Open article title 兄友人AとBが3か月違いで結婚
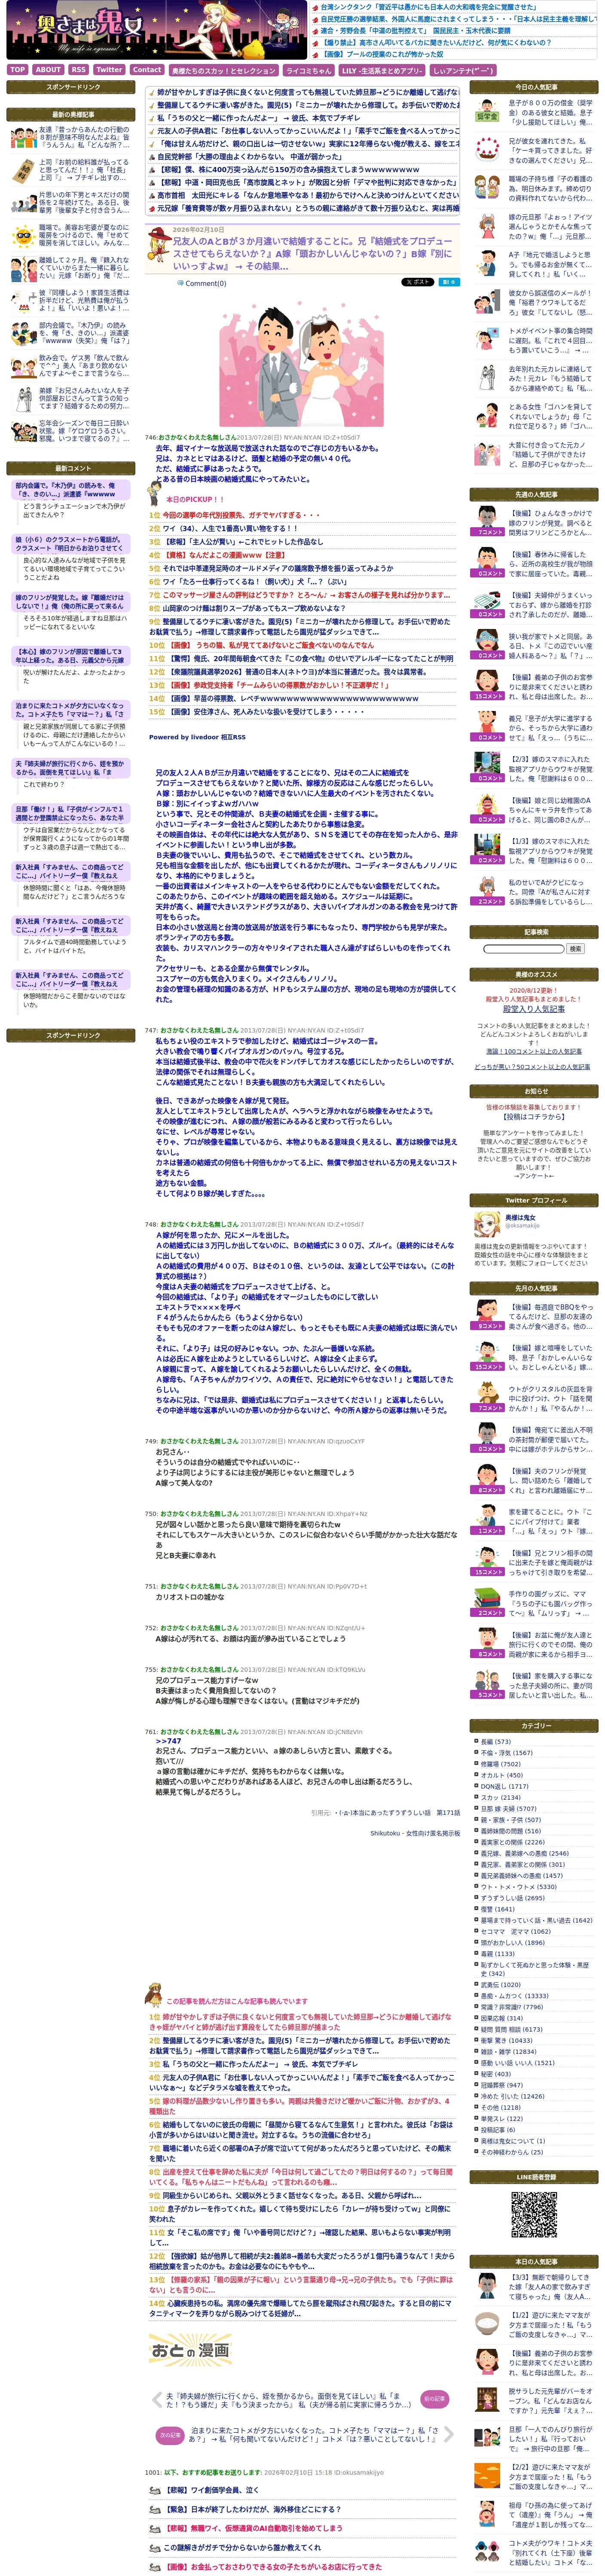The width and height of the screenshot is (605, 2576). pos(312,254)
